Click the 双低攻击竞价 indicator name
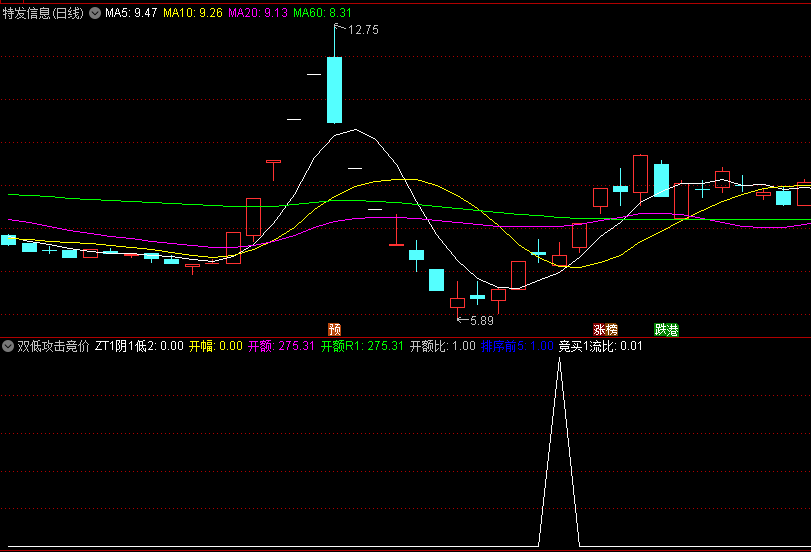This screenshot has width=811, height=552. click(x=54, y=346)
